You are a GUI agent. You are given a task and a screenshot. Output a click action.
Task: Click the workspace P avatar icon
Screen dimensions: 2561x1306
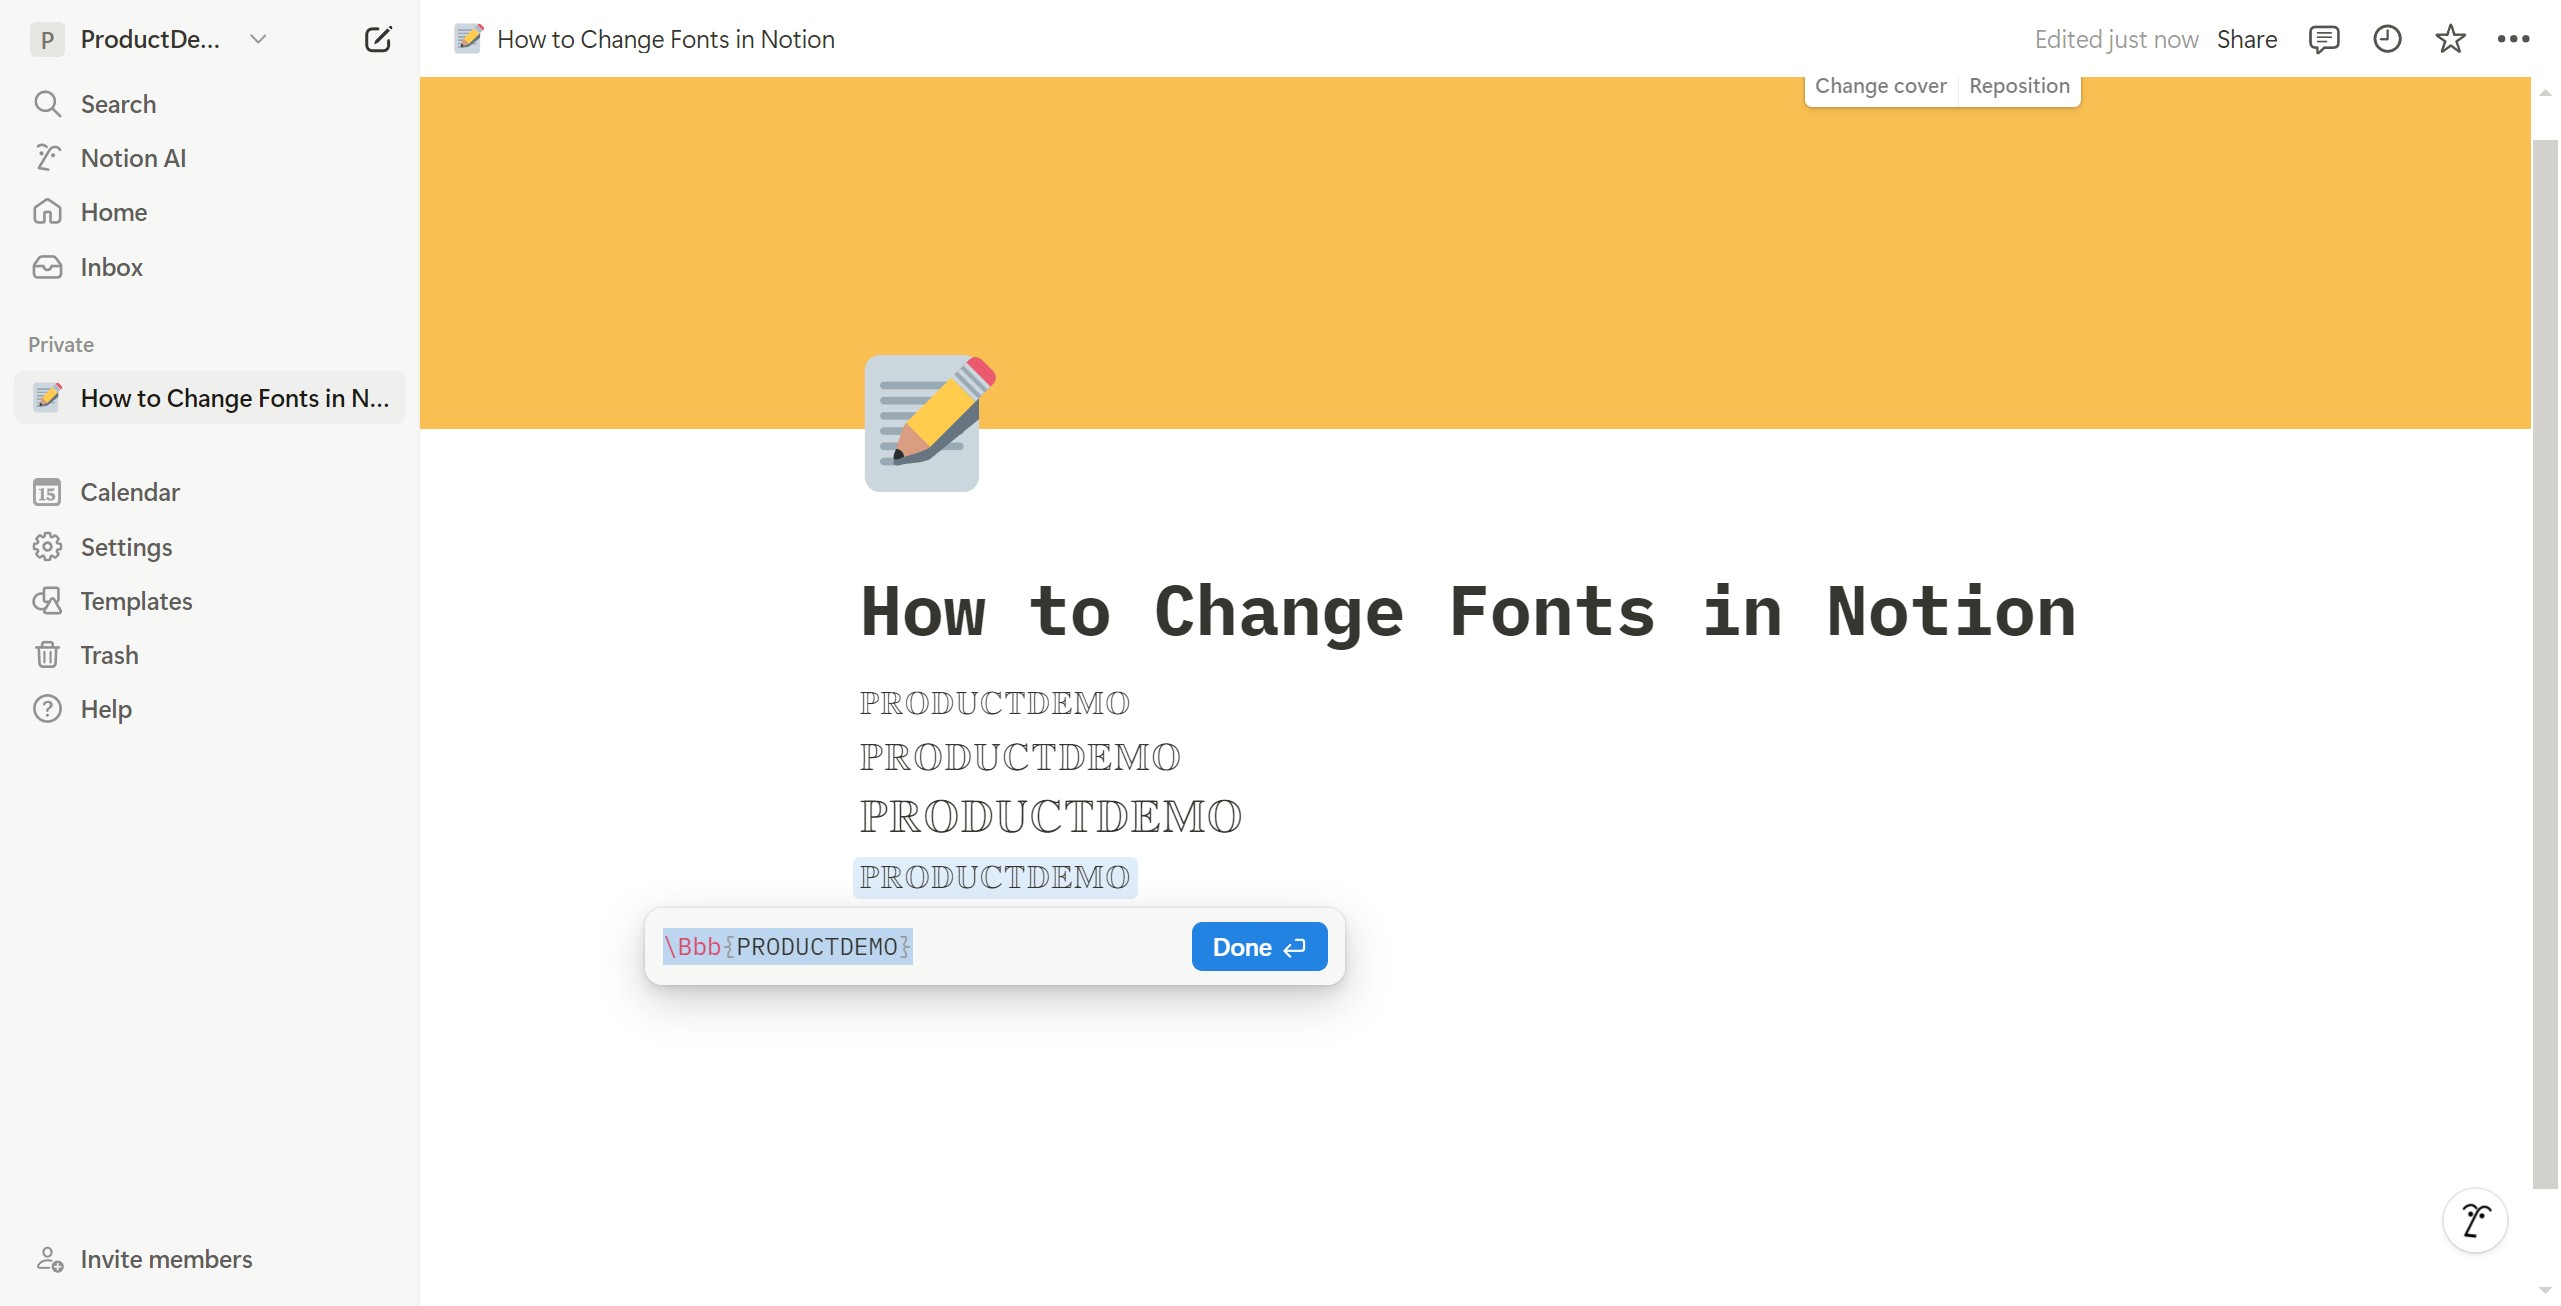point(47,39)
